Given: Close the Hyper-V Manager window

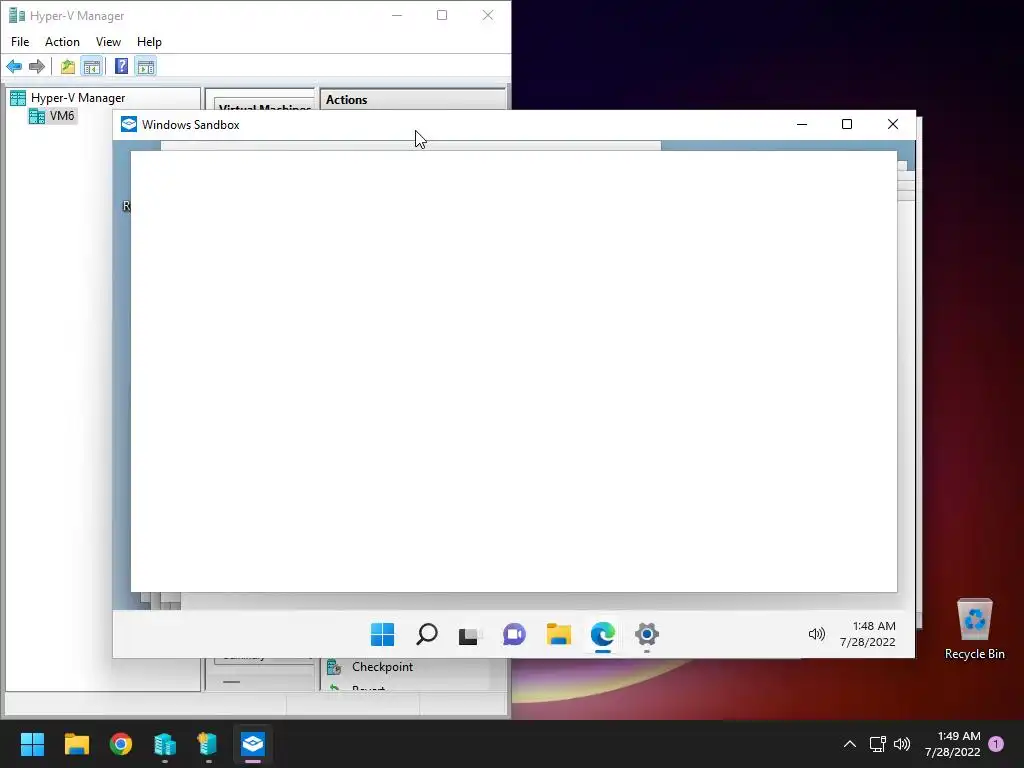Looking at the screenshot, I should tap(488, 15).
